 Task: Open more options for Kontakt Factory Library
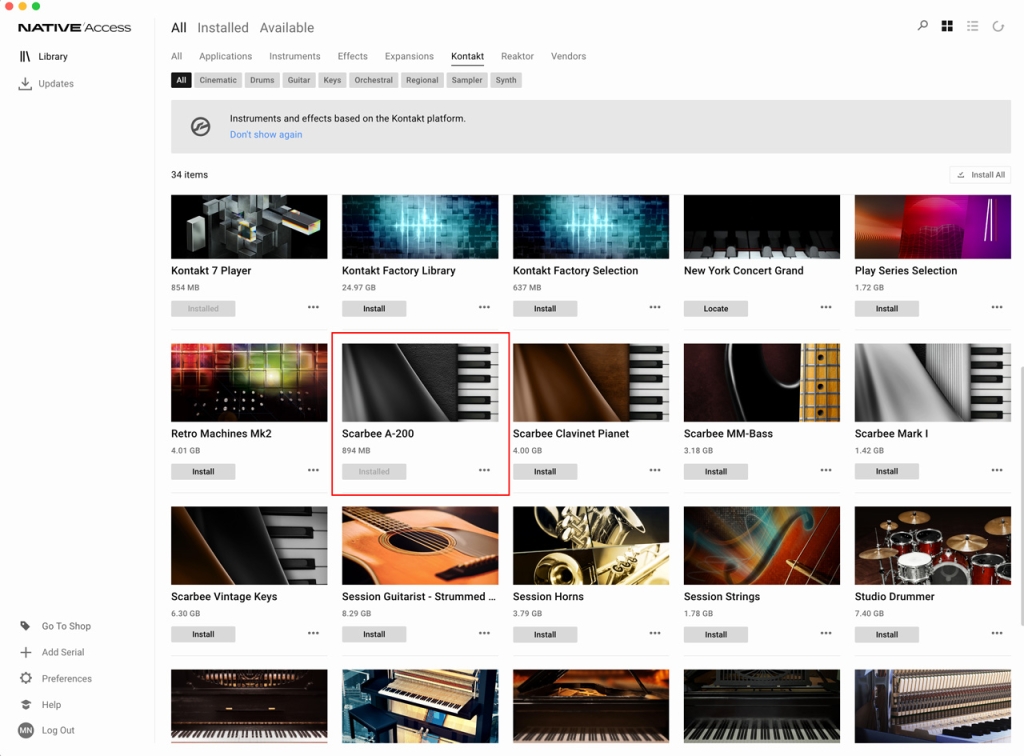point(484,307)
